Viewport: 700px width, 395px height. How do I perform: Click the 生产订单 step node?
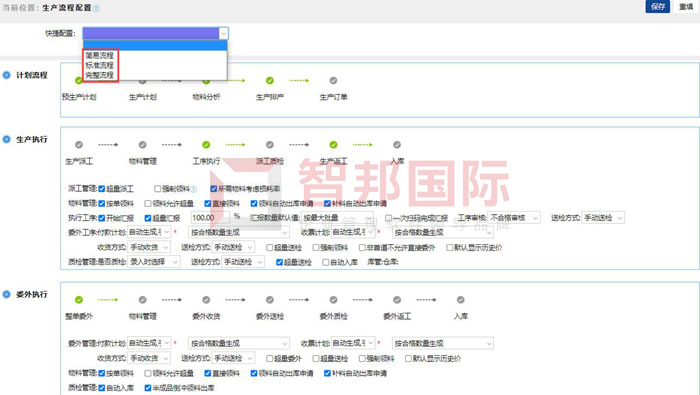click(333, 81)
